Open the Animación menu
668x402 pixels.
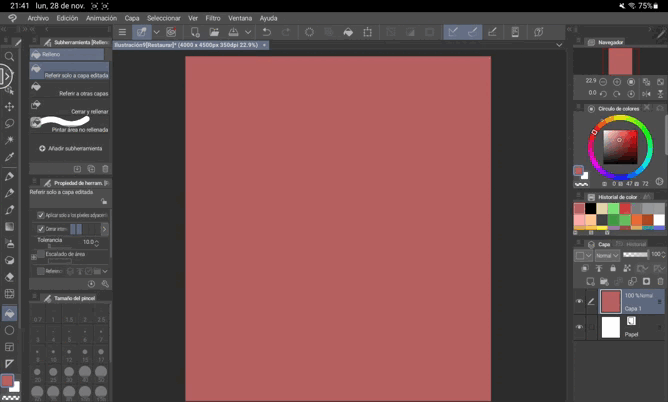coord(101,18)
